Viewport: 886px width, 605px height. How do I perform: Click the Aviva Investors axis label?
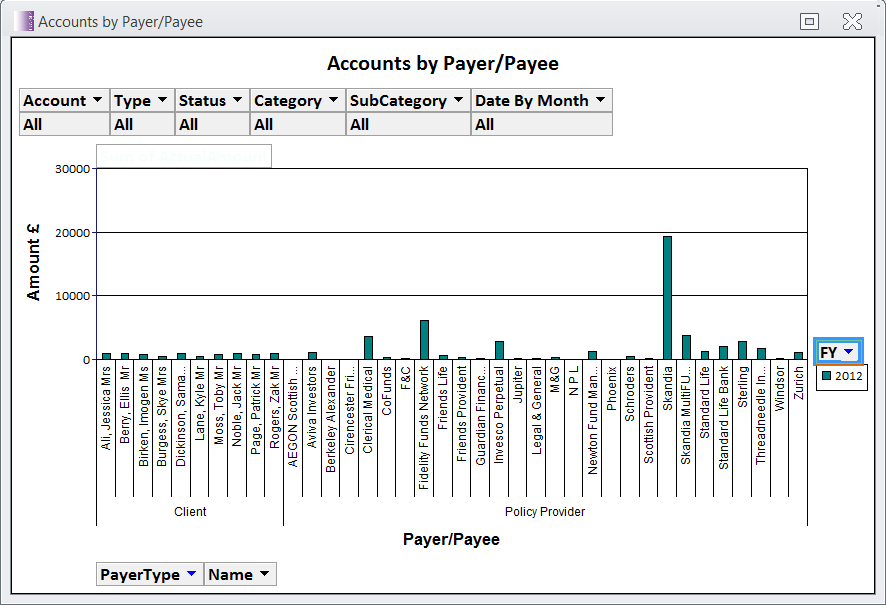point(311,407)
